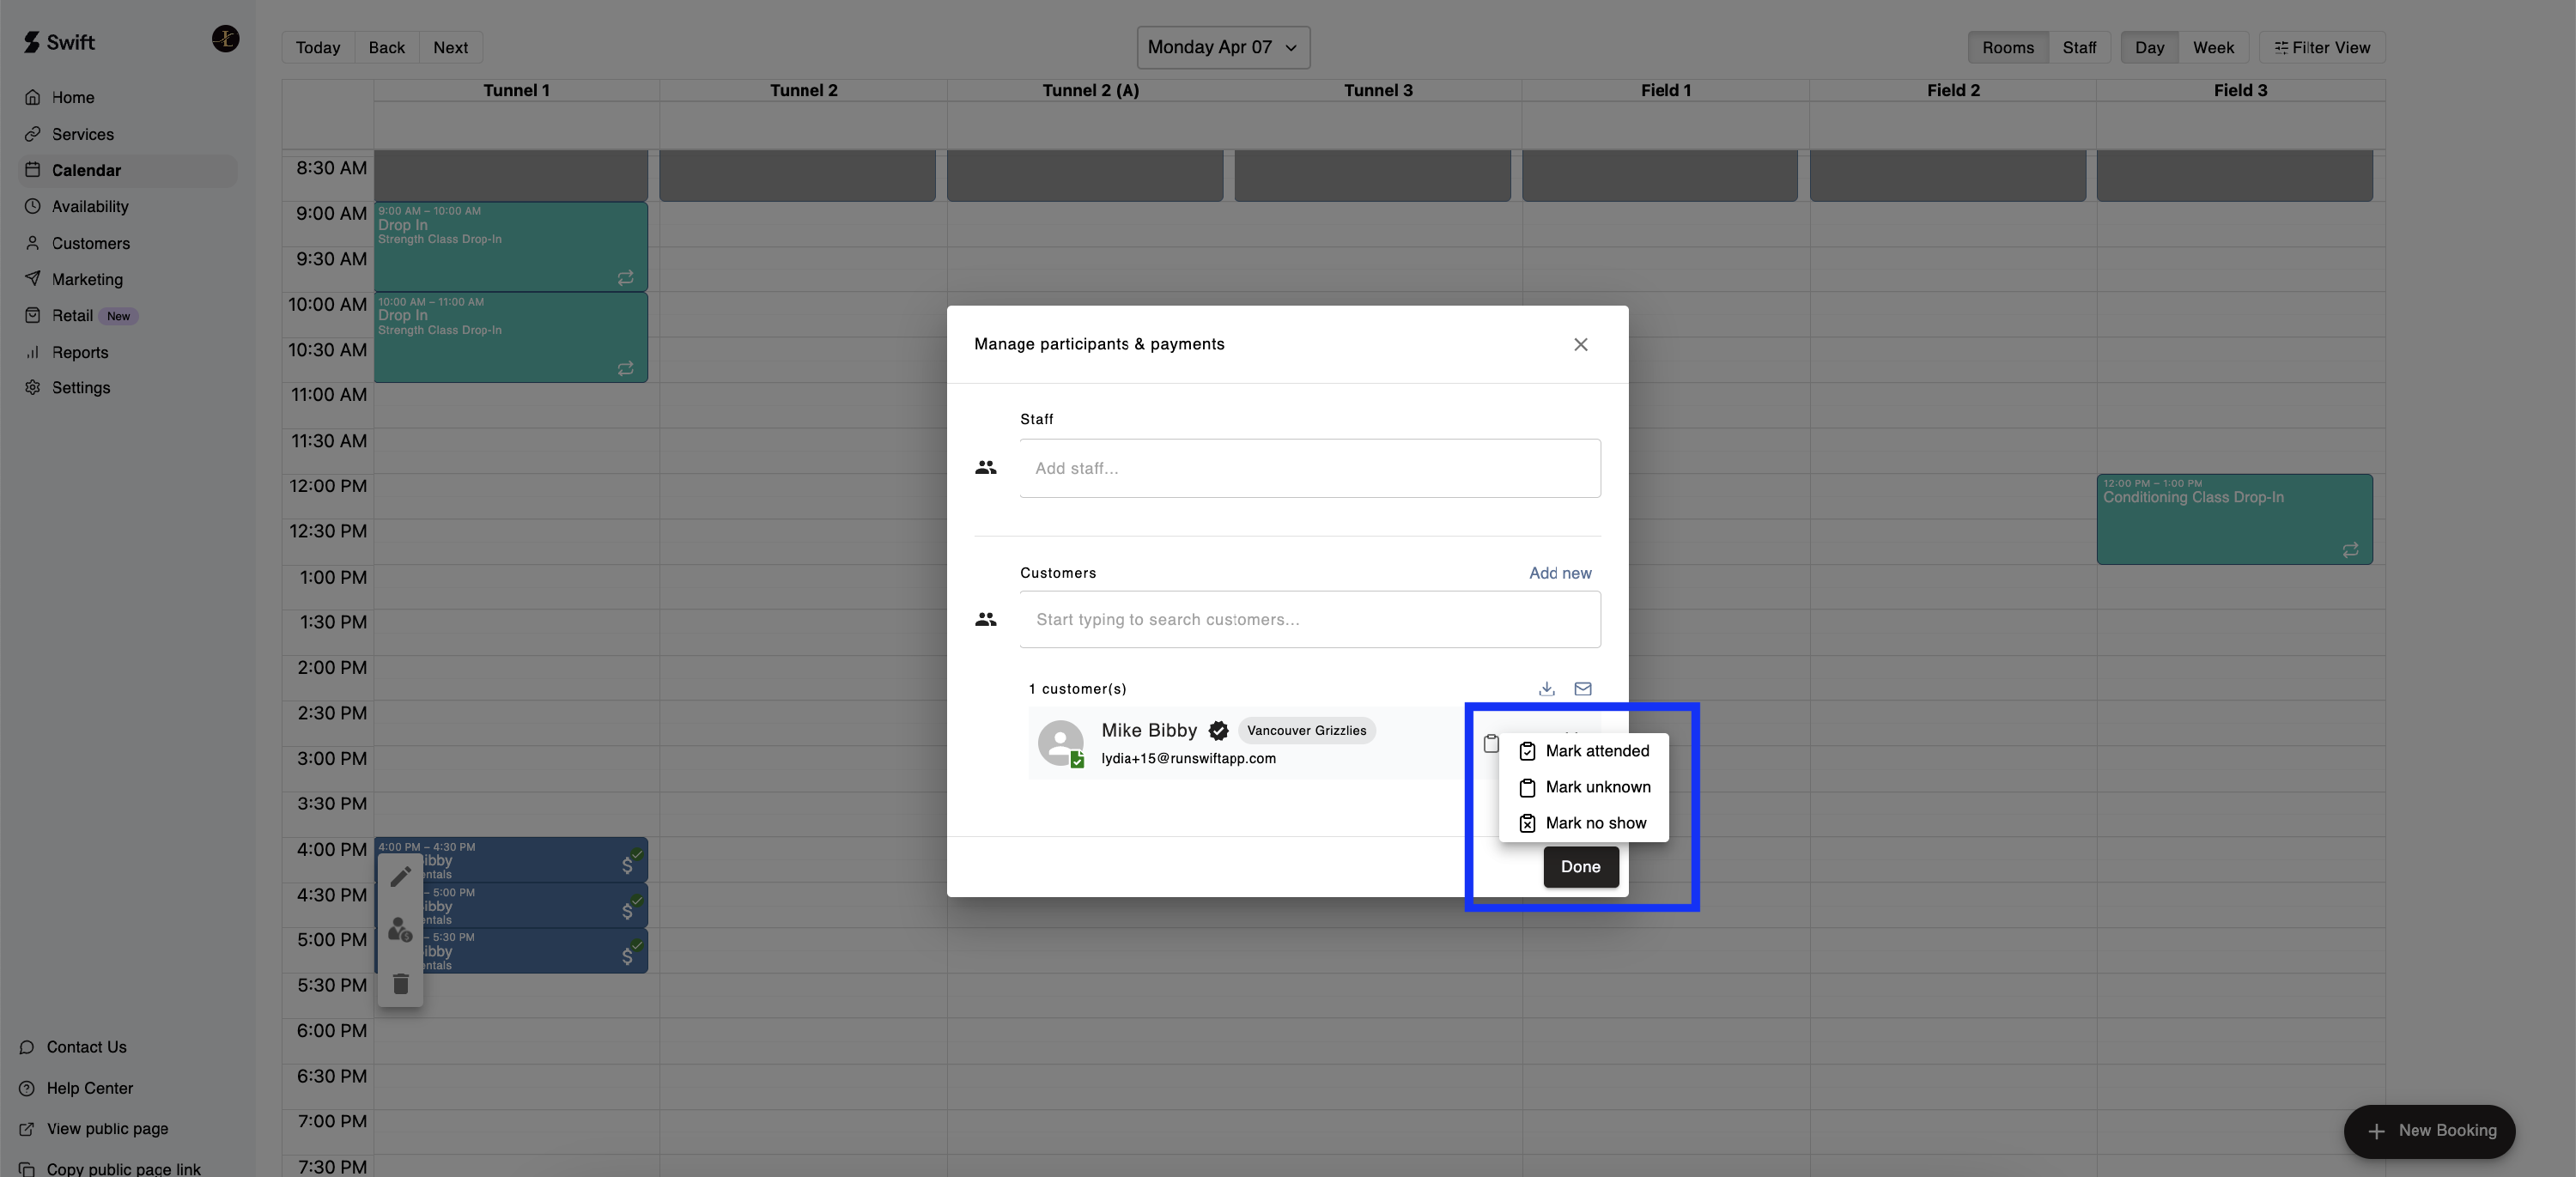Open the Add staff combo box
The image size is (2576, 1177).
pyautogui.click(x=1309, y=468)
